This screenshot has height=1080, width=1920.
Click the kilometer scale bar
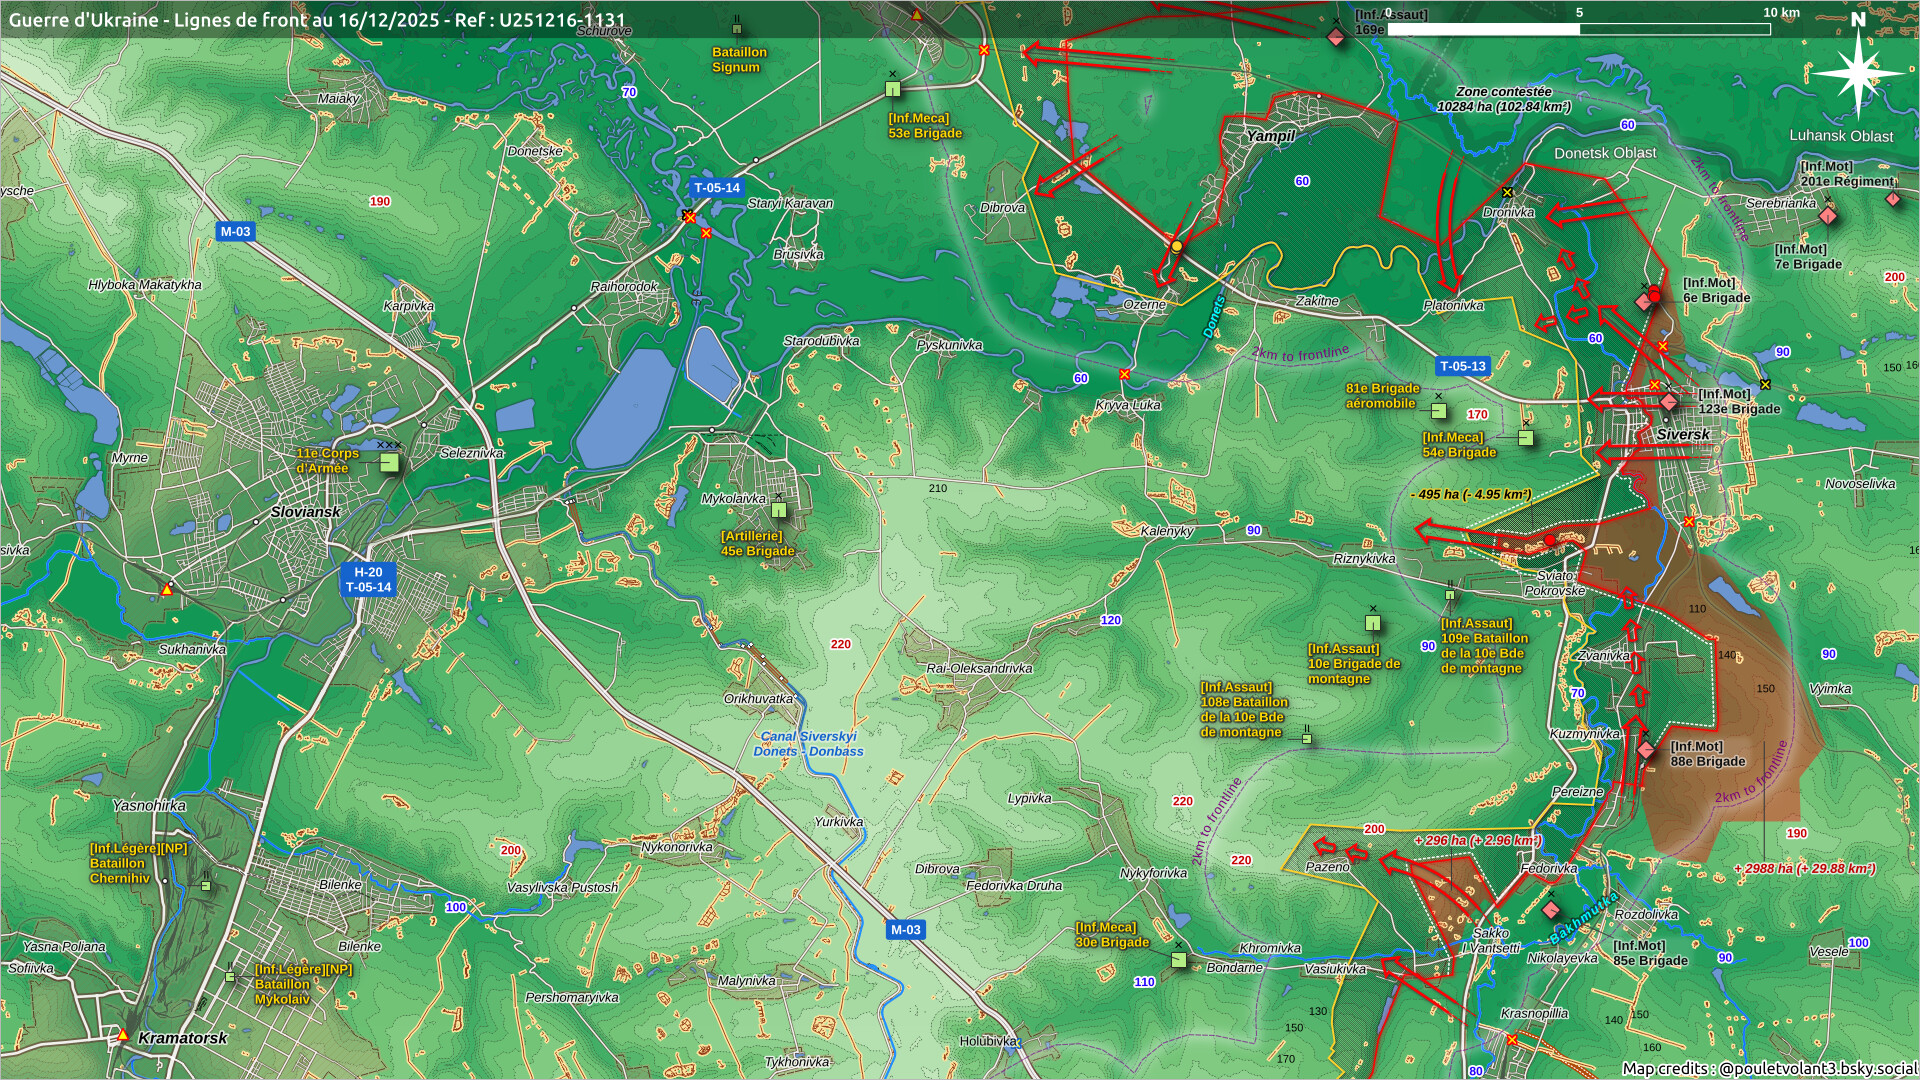(x=1578, y=29)
